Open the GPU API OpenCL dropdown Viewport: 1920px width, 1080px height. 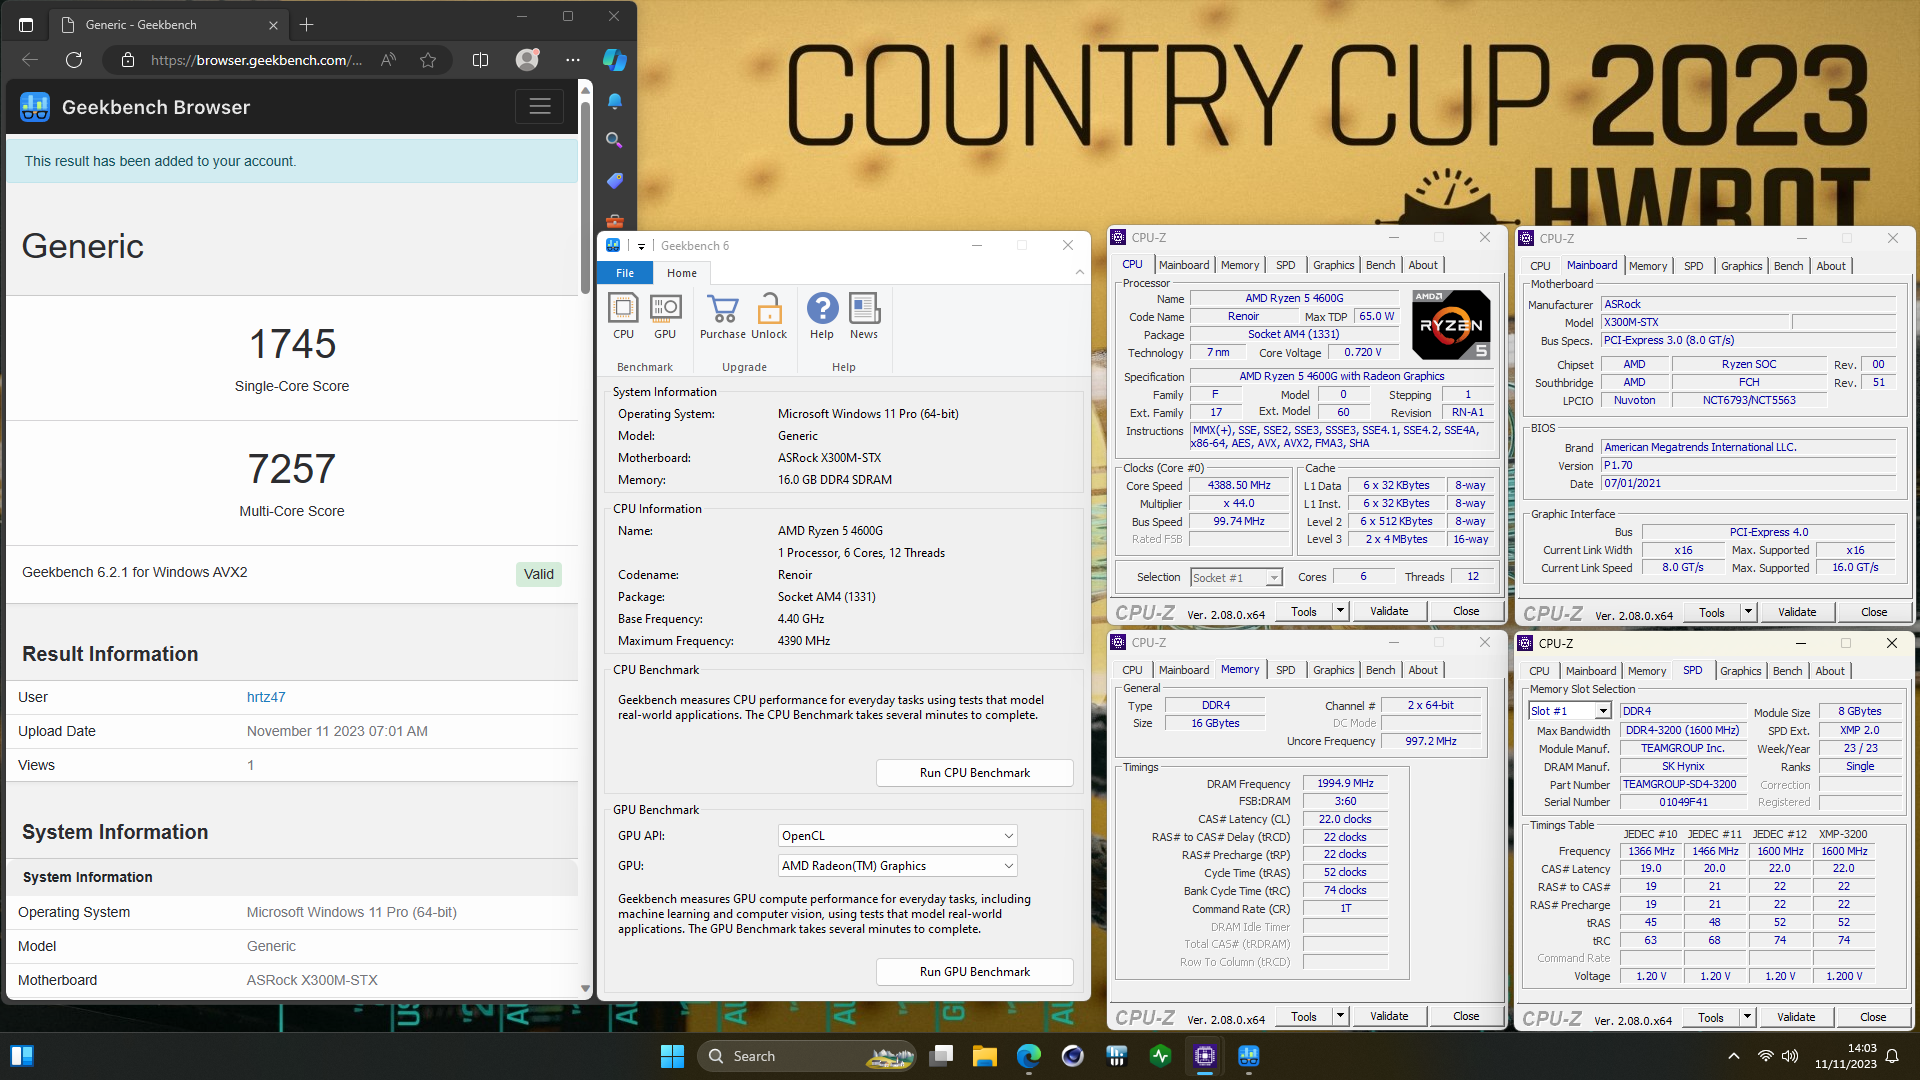pyautogui.click(x=898, y=836)
